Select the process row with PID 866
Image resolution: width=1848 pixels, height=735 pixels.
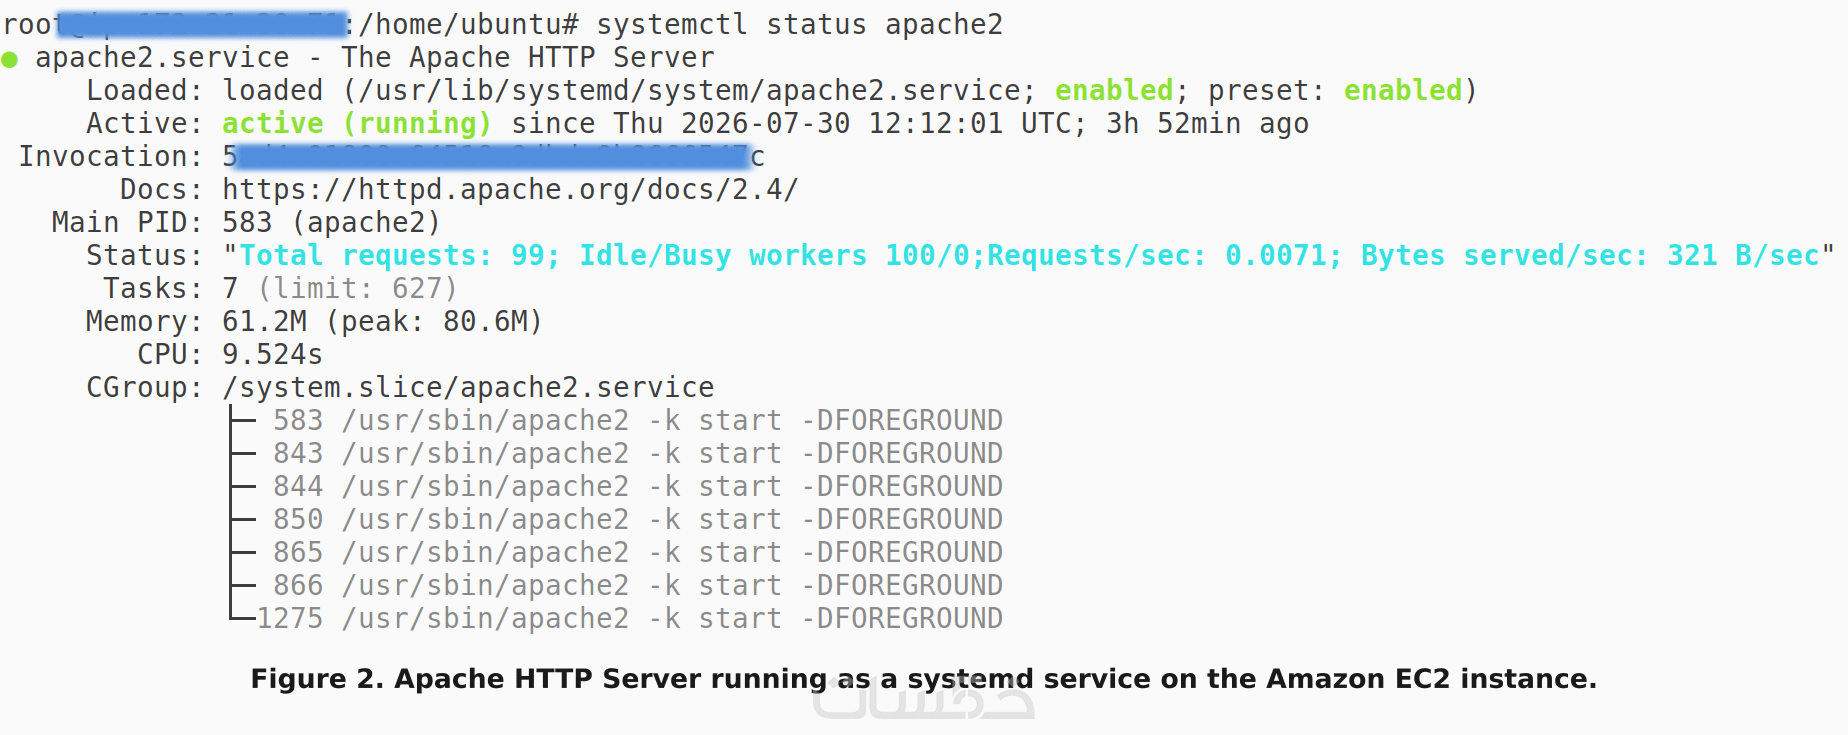coord(638,586)
